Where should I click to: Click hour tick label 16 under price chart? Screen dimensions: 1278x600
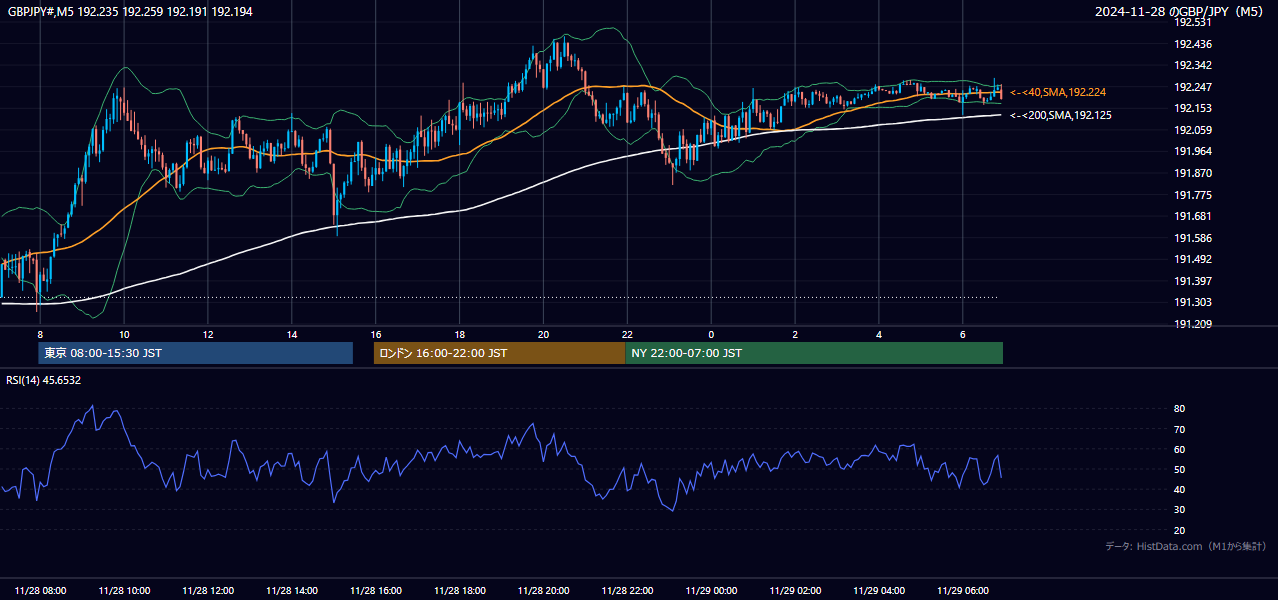coord(376,334)
